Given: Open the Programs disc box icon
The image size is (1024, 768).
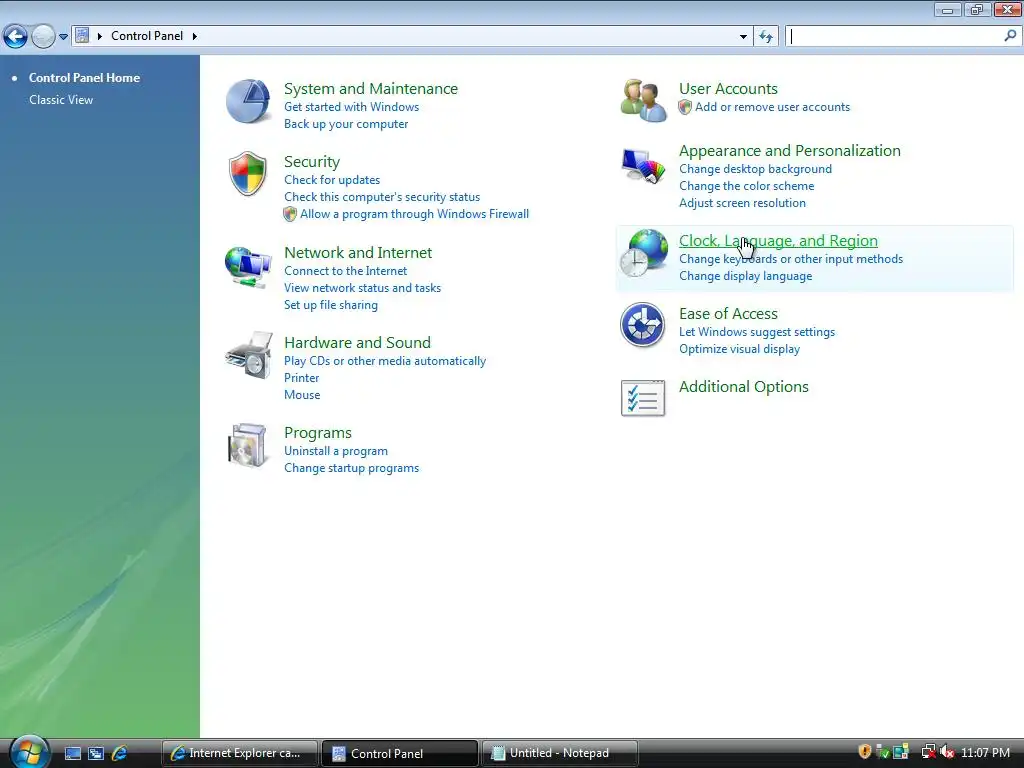Looking at the screenshot, I should click(x=248, y=445).
